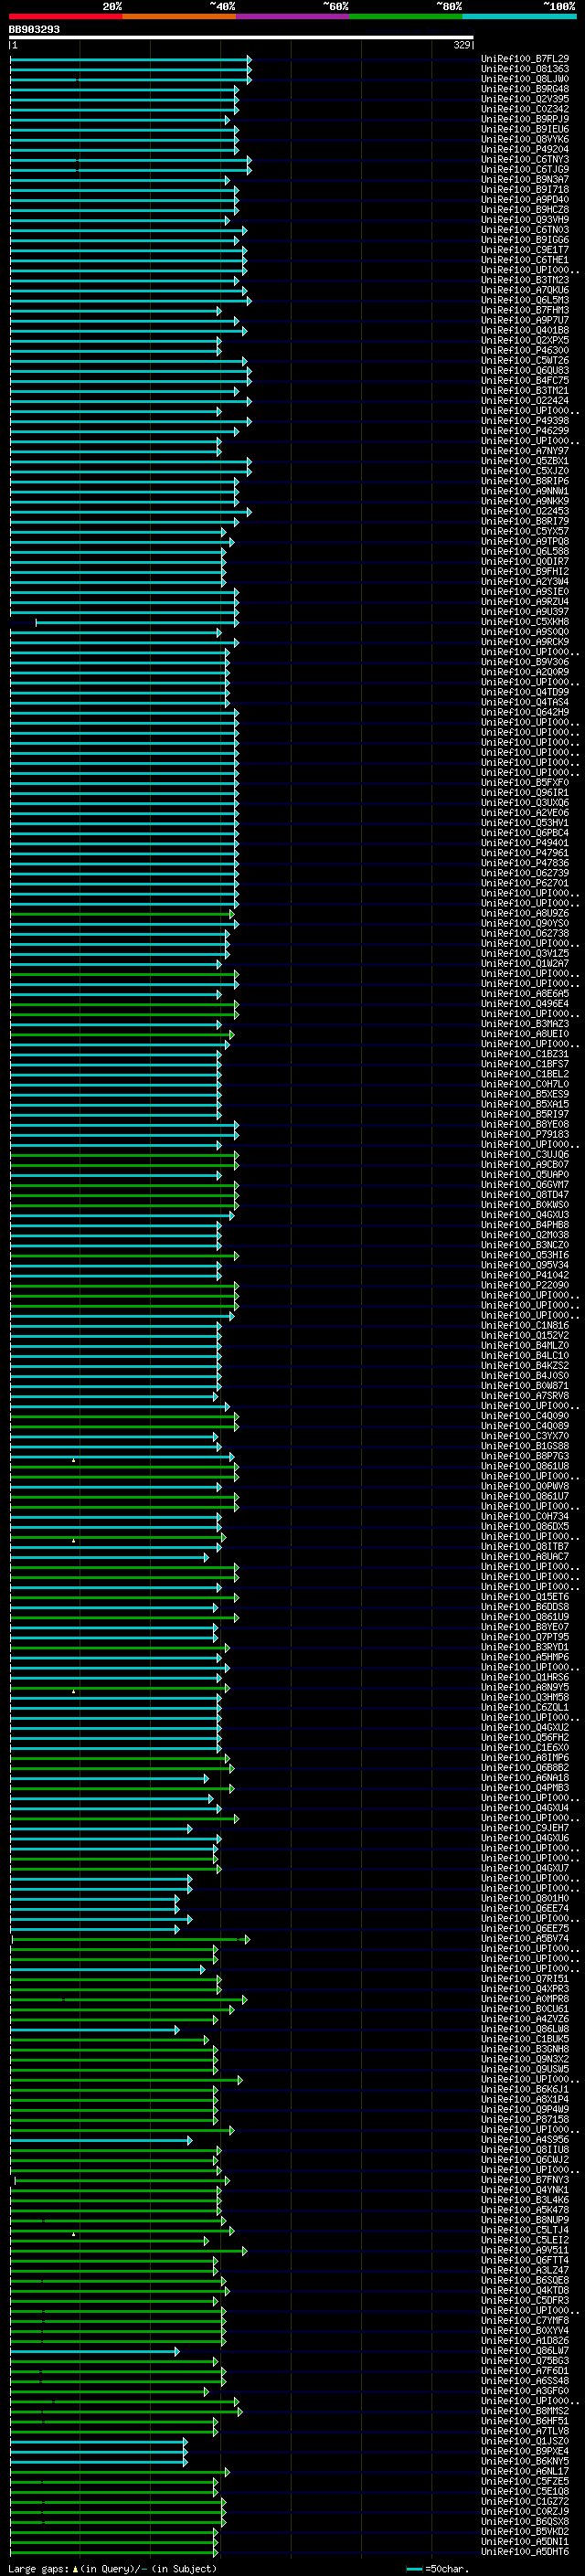Screen dimensions: 585x2576
Task: Open hit UniRef100_B5XES9
Action: tap(525, 1094)
